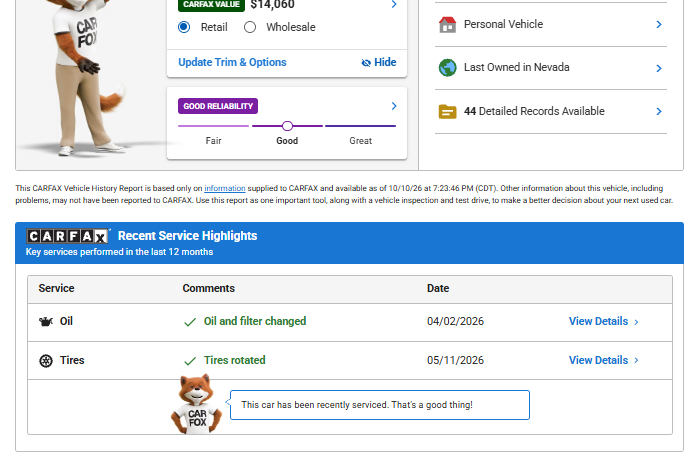The image size is (697, 466).
Task: Select the Wholesale radio button
Action: pos(250,27)
